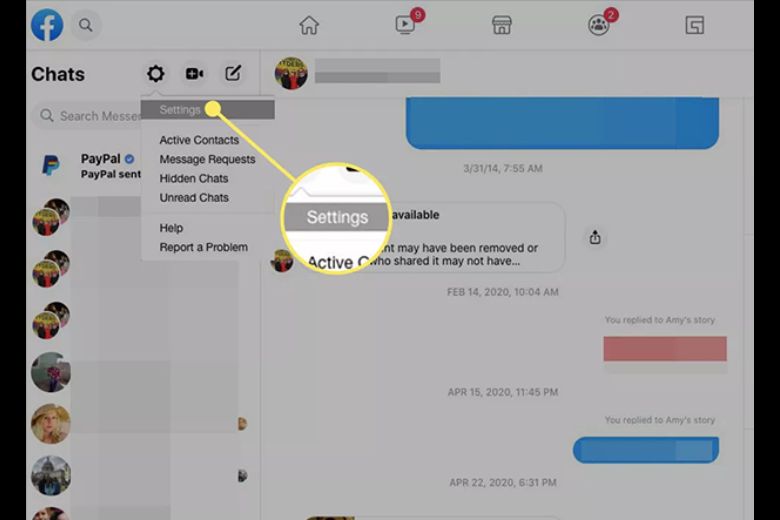The image size is (780, 520).
Task: Open Help menu item
Action: 171,228
